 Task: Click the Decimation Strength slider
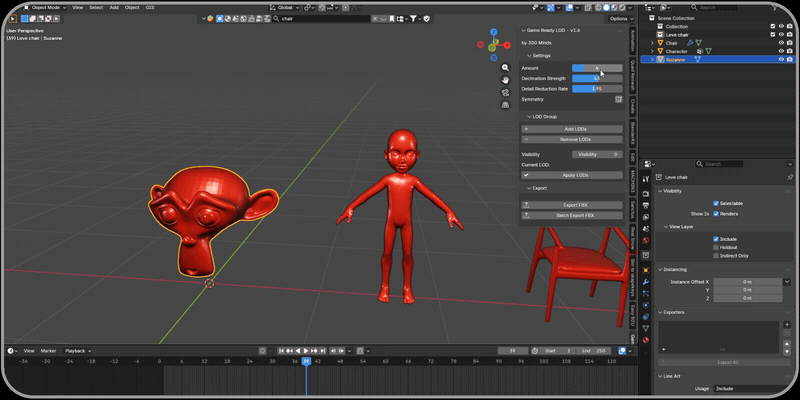click(597, 79)
